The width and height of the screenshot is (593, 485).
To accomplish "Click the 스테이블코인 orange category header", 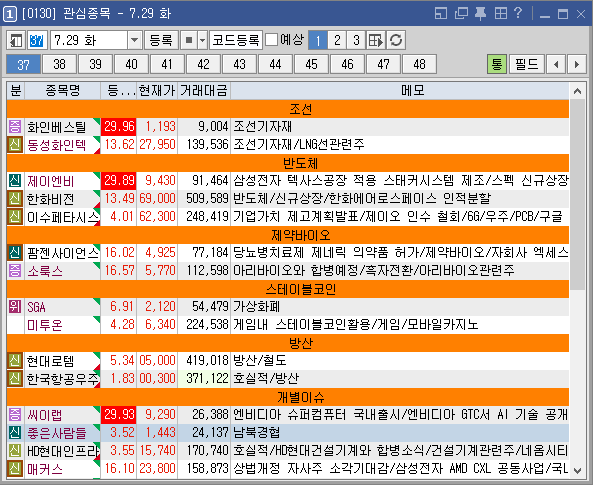I will pyautogui.click(x=288, y=289).
